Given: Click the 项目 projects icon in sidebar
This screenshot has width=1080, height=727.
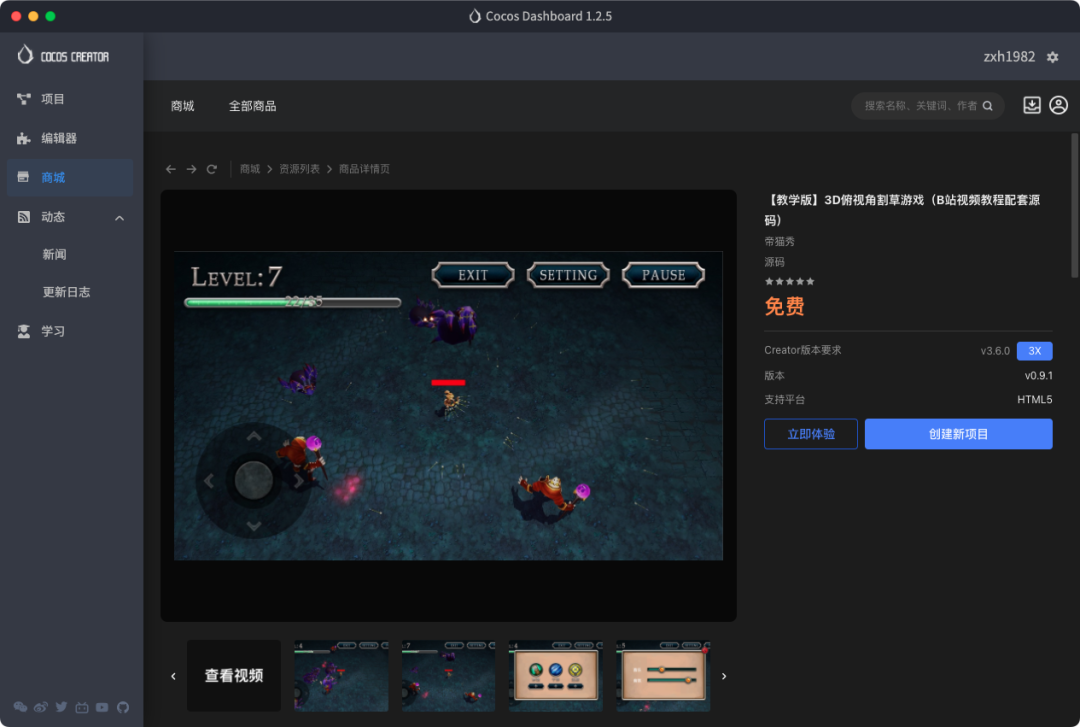Looking at the screenshot, I should pyautogui.click(x=23, y=99).
